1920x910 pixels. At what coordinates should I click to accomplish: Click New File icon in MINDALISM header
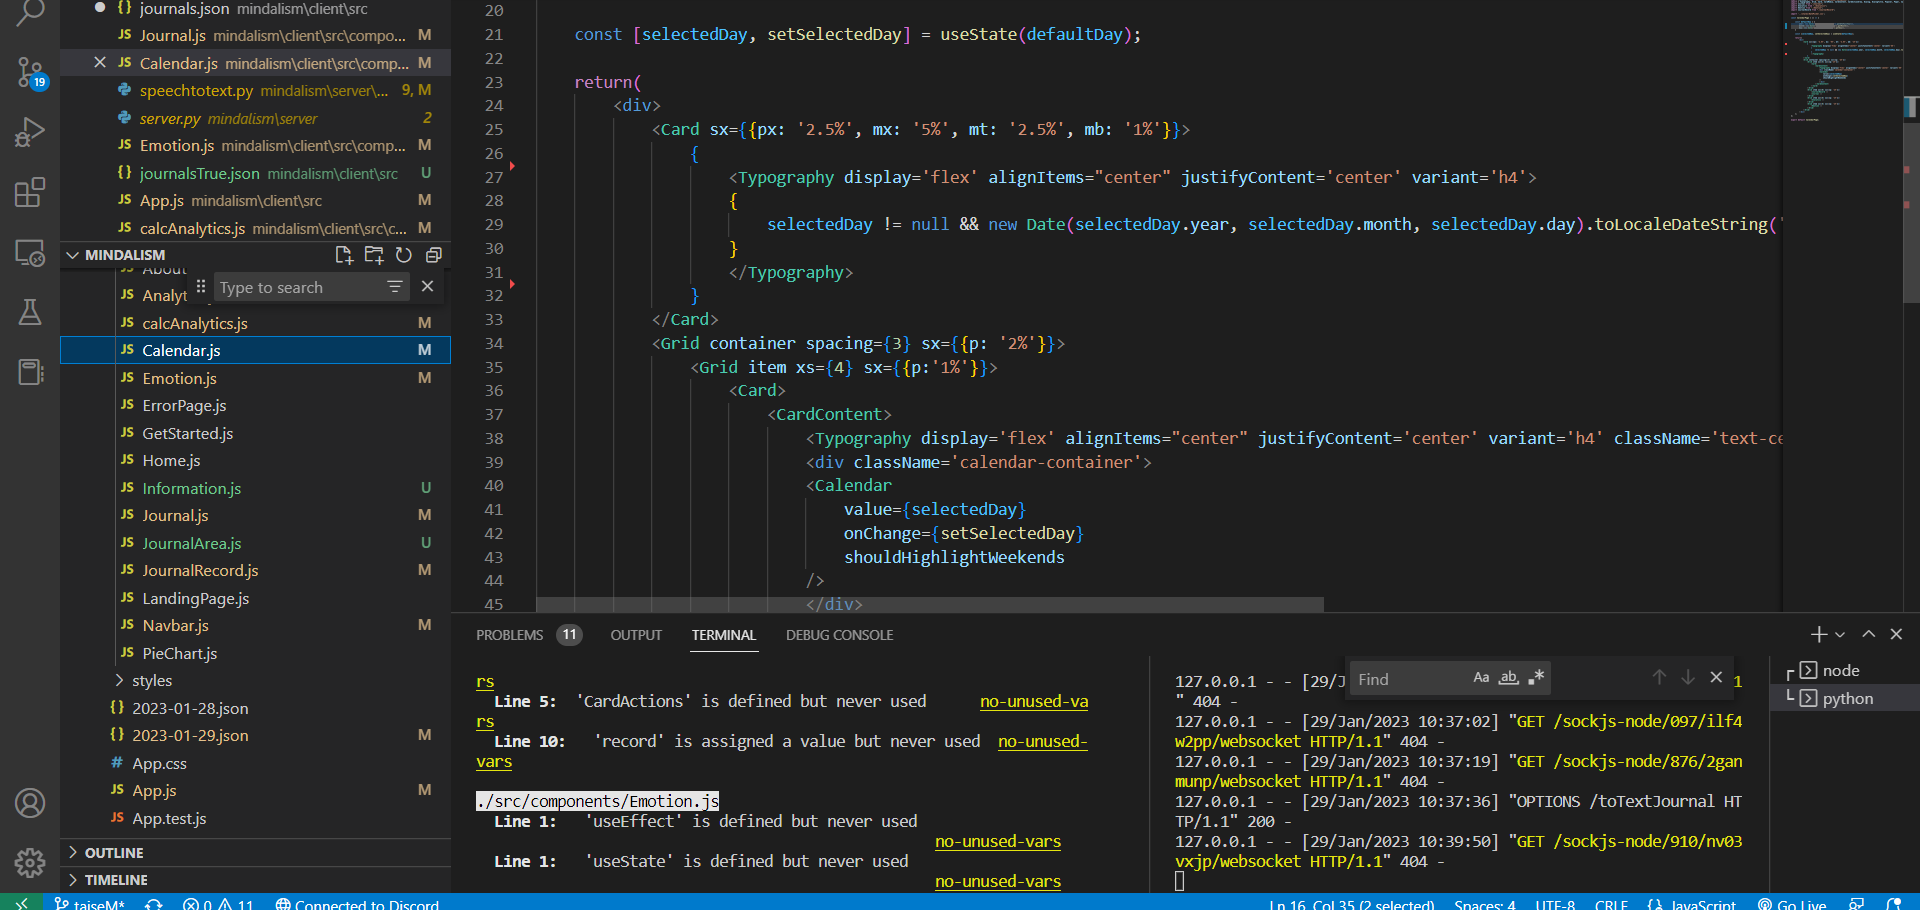[x=344, y=255]
